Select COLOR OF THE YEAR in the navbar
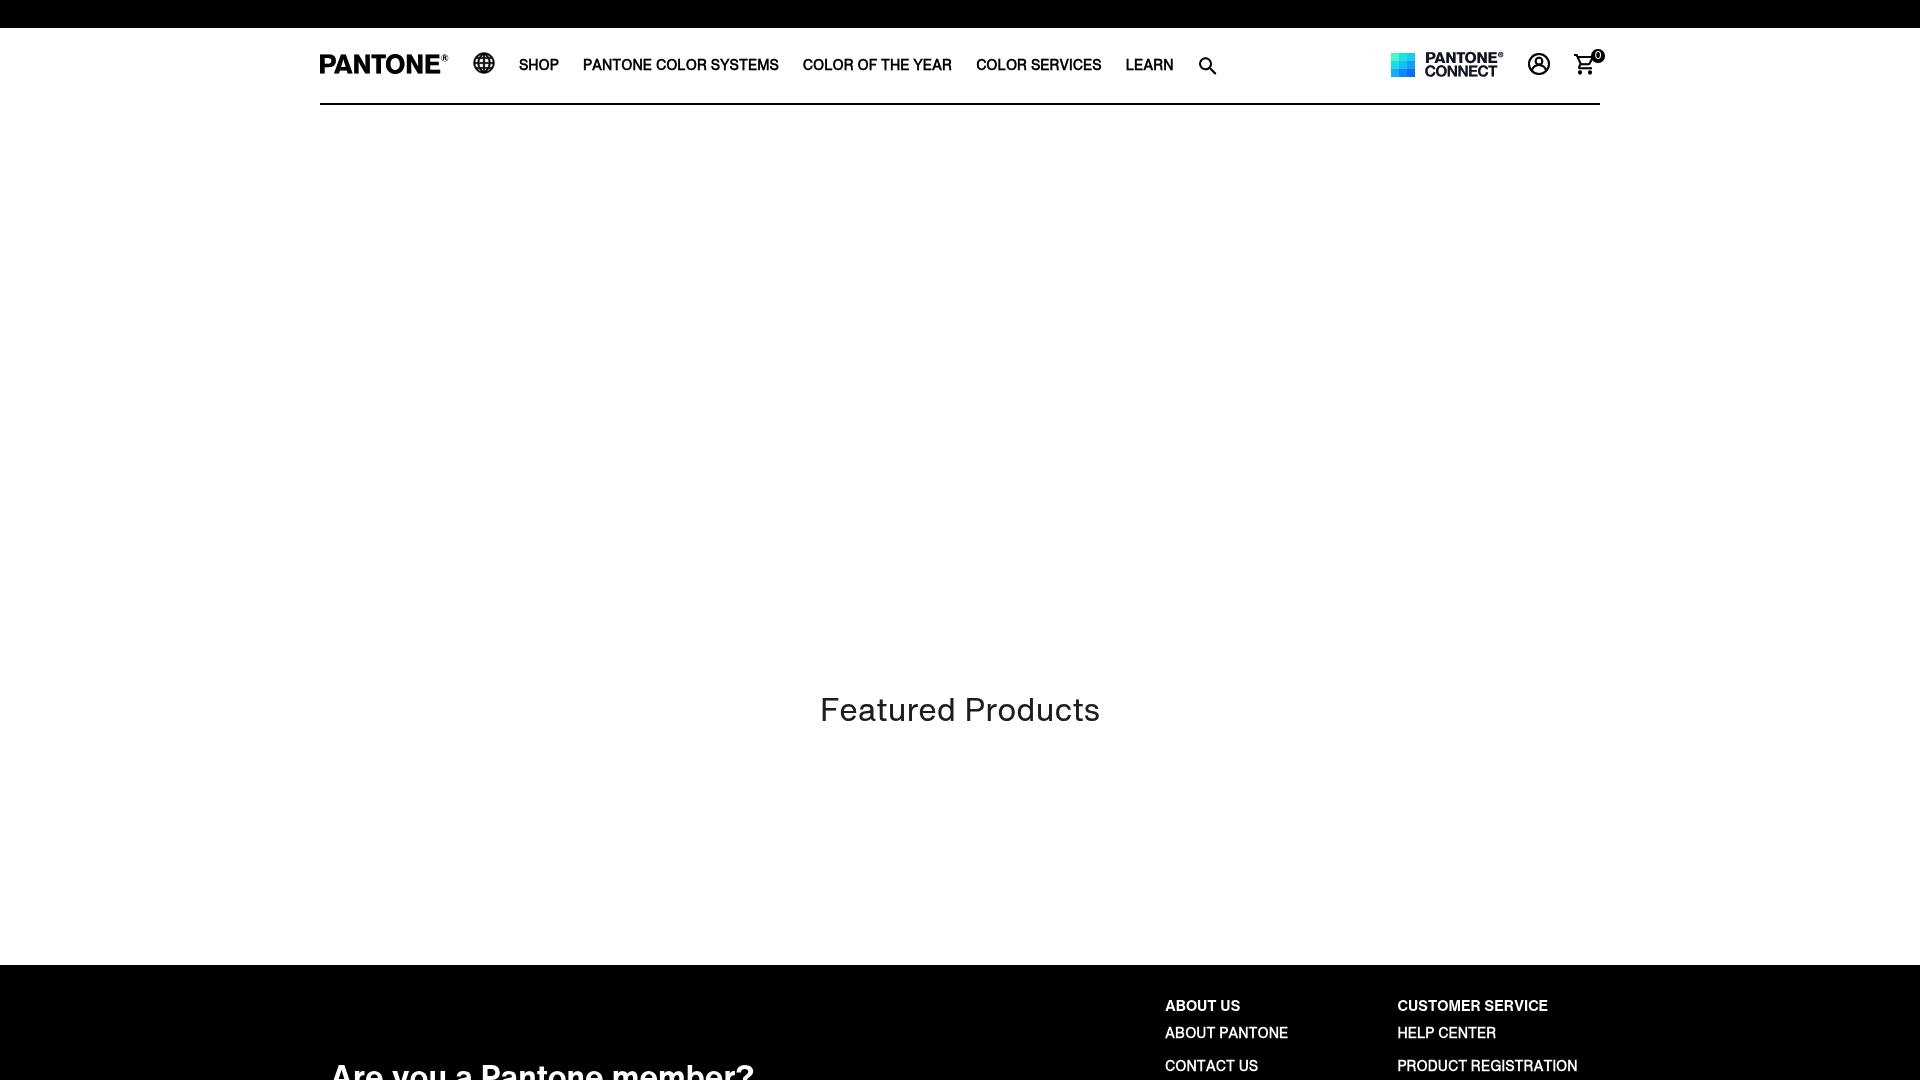Screen dimensions: 1920x1080 (877, 65)
